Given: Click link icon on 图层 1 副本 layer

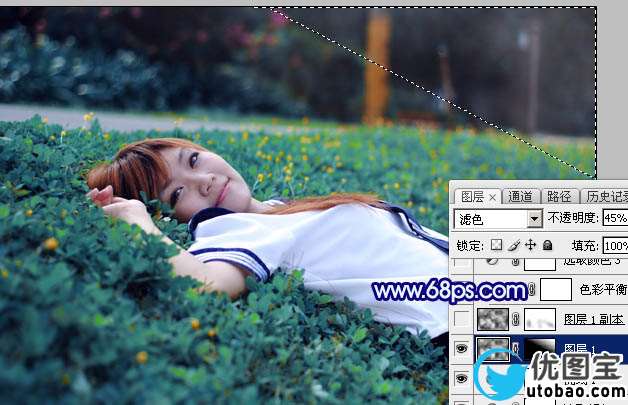Looking at the screenshot, I should [x=516, y=319].
